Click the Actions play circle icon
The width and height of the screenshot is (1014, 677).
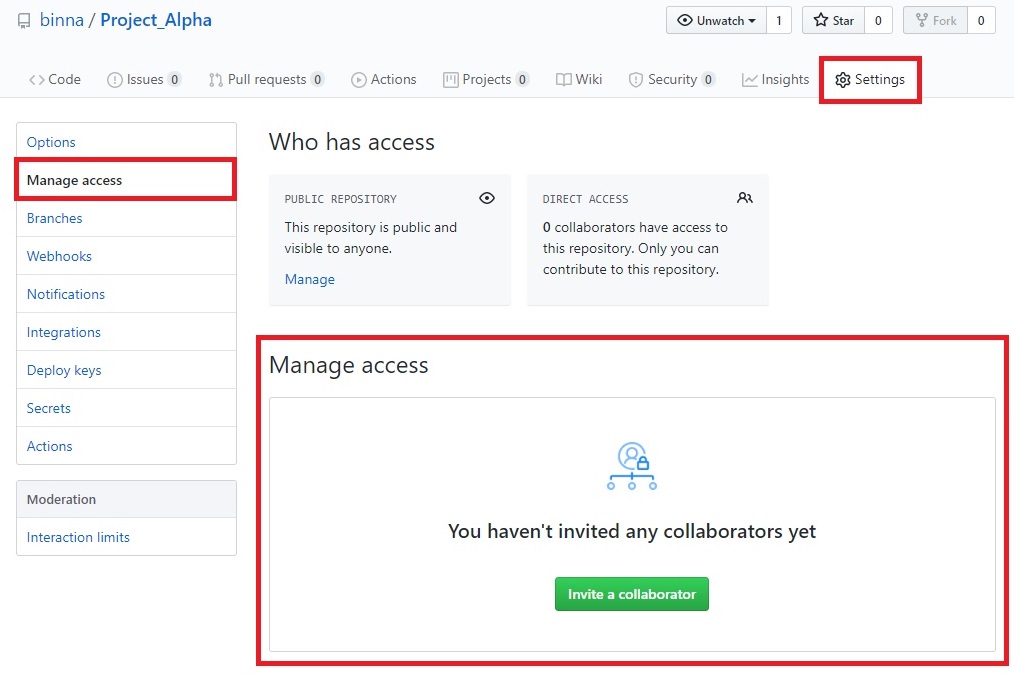point(358,80)
